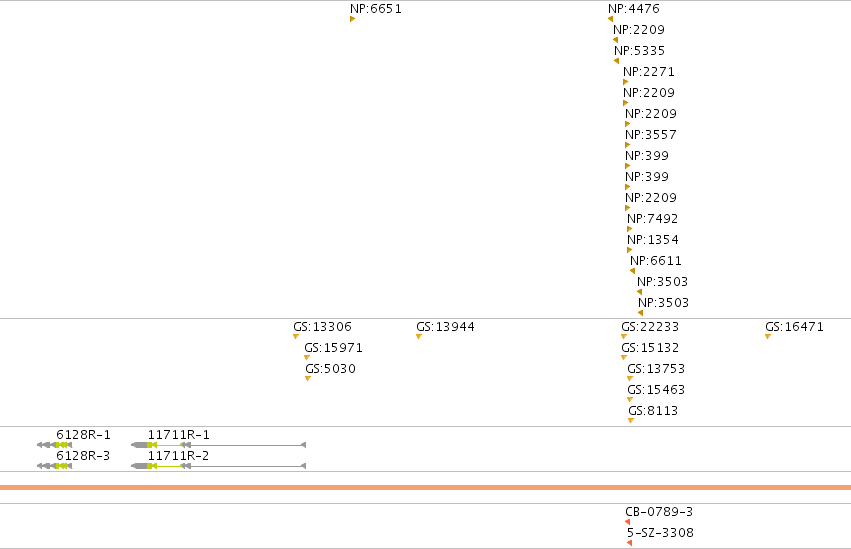Select the GS:8113 label
This screenshot has height=549, width=851.
[653, 411]
